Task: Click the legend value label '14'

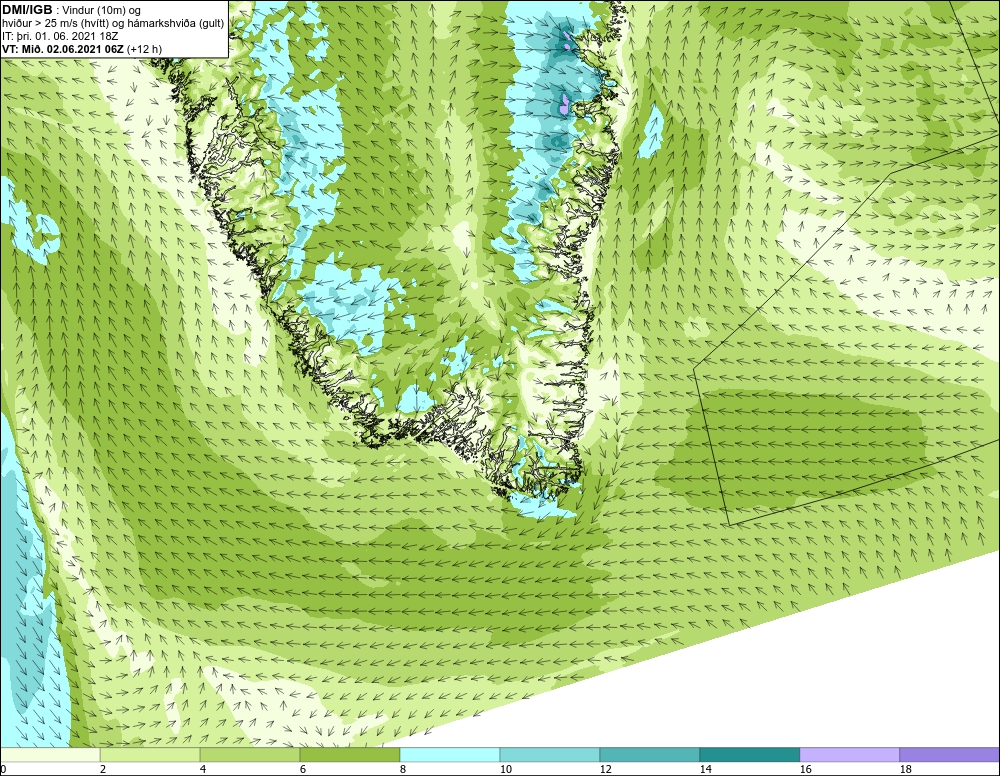Action: [705, 769]
